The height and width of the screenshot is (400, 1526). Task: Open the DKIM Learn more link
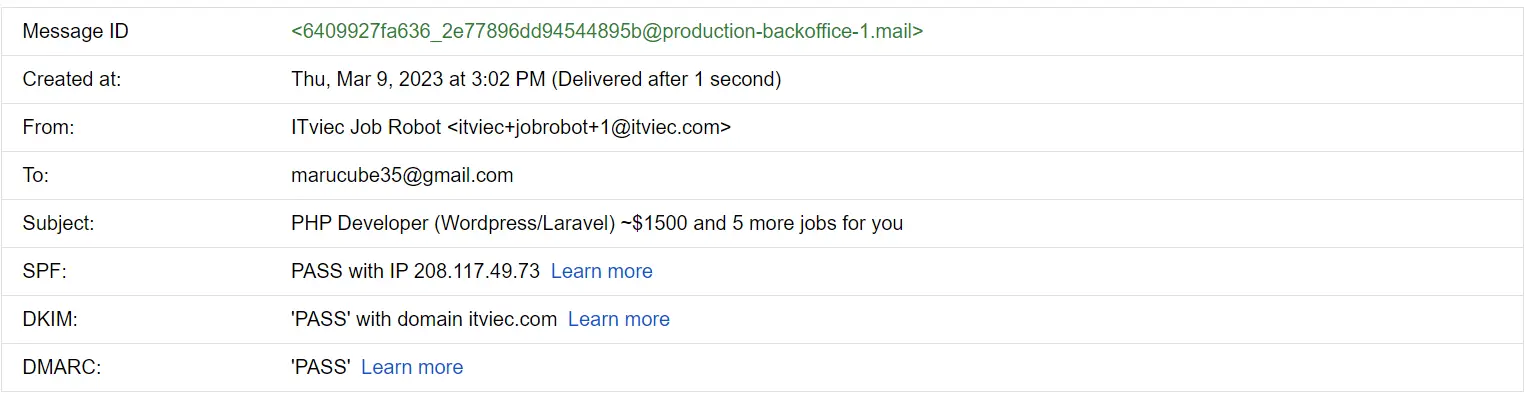pos(618,319)
